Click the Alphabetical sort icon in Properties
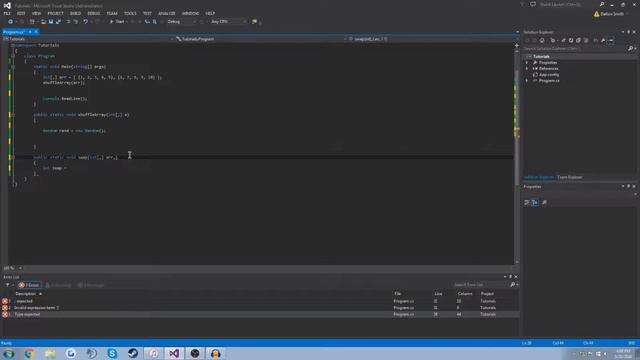This screenshot has height=360, width=640. pos(535,202)
